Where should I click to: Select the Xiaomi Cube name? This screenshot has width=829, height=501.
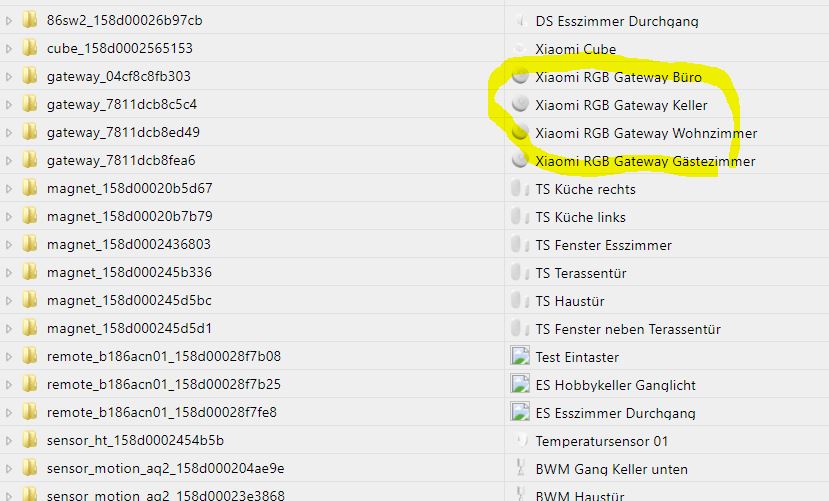click(576, 49)
